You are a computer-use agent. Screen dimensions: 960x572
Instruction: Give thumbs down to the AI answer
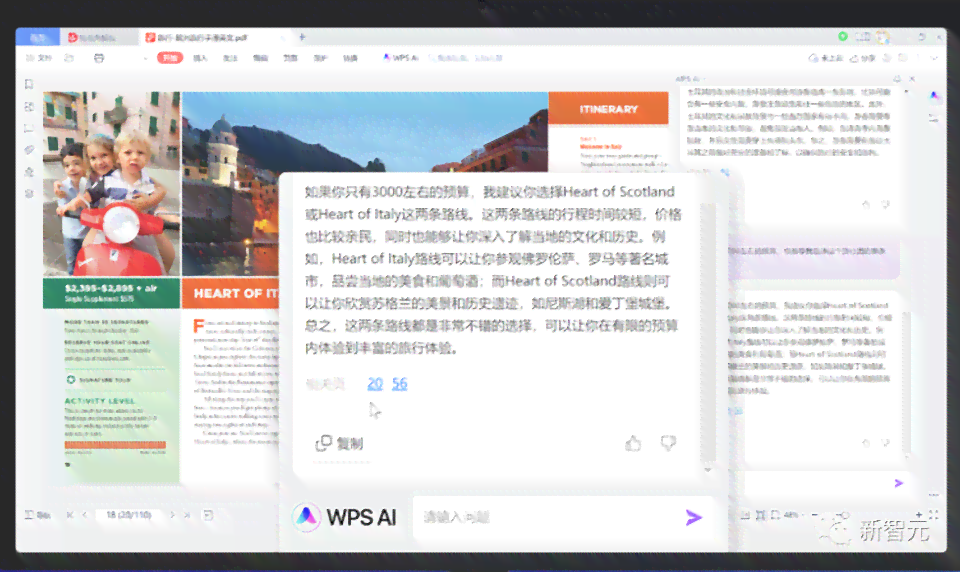click(x=668, y=443)
